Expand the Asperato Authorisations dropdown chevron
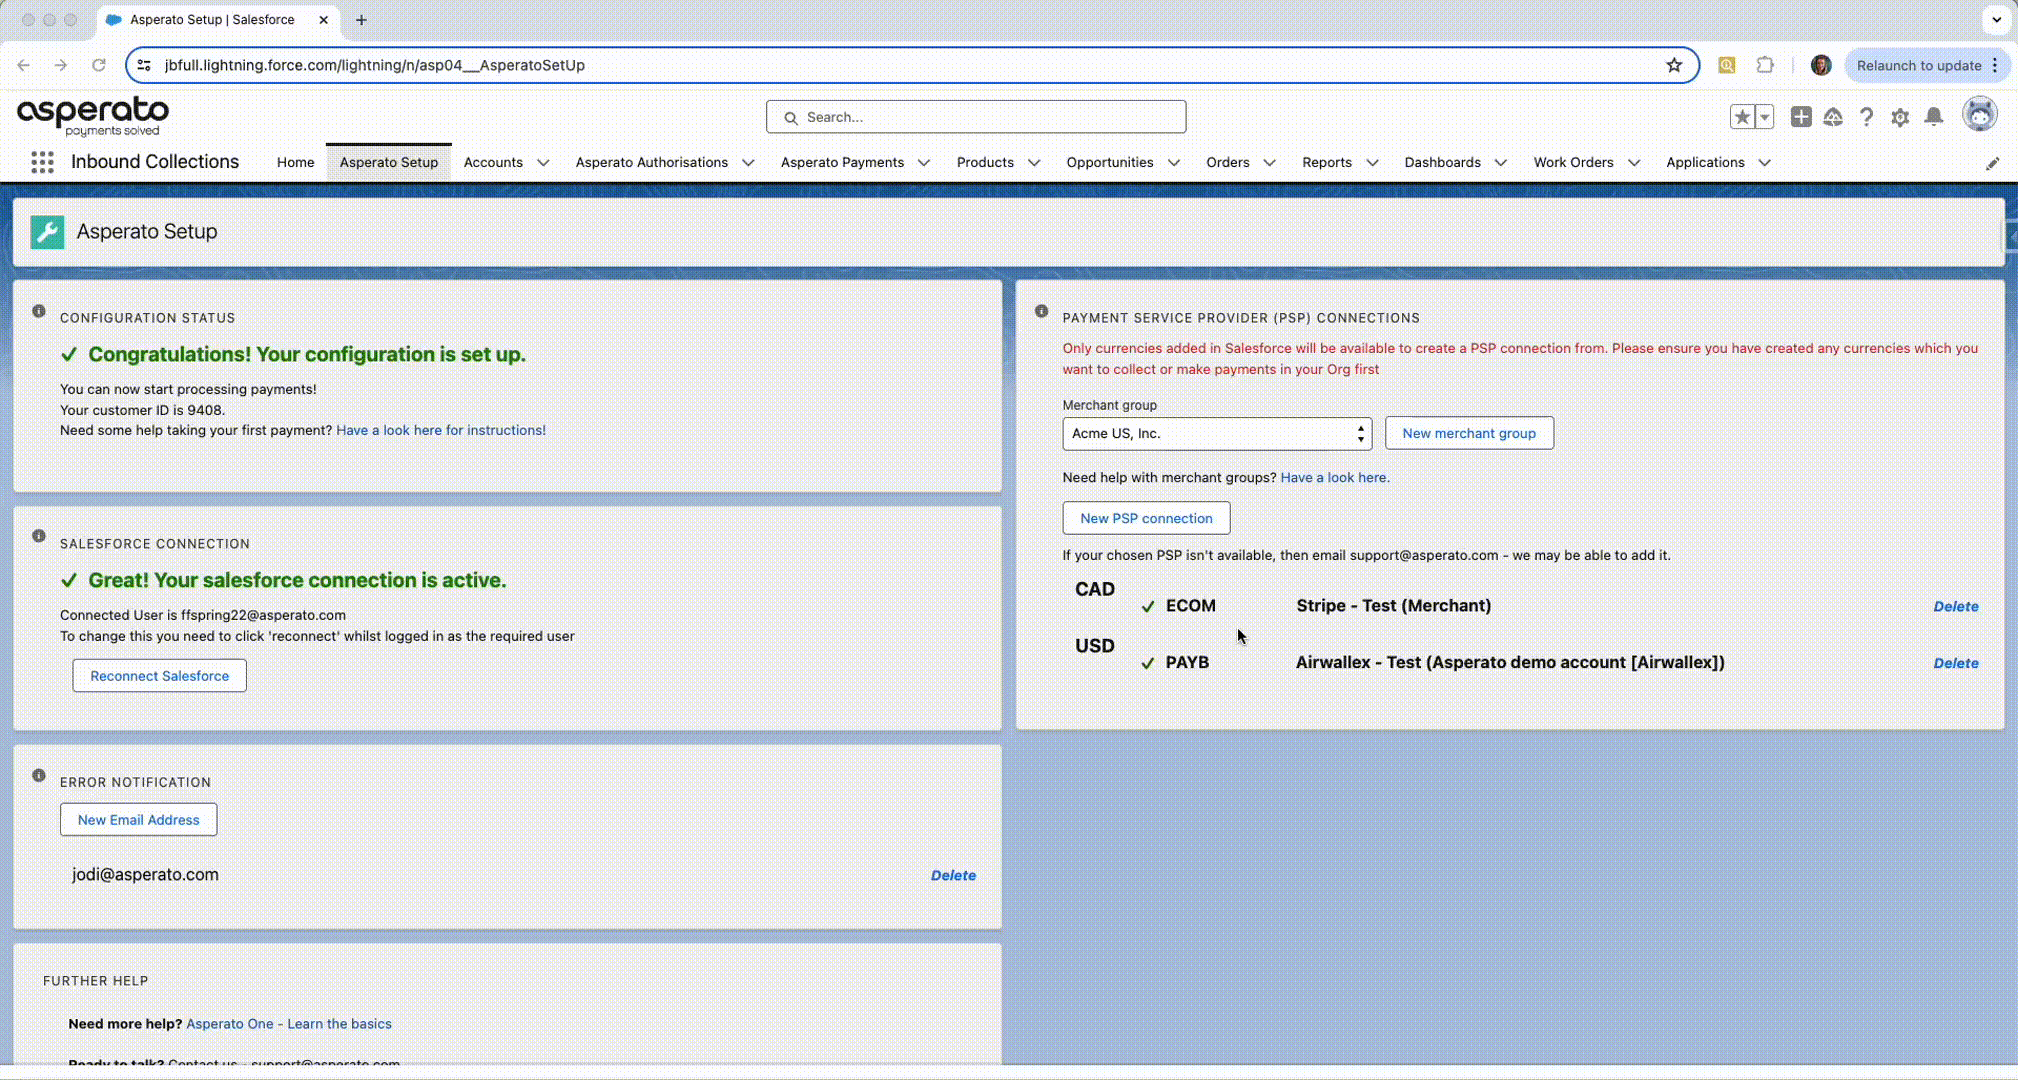Screen dimensions: 2018x1080 click(748, 163)
